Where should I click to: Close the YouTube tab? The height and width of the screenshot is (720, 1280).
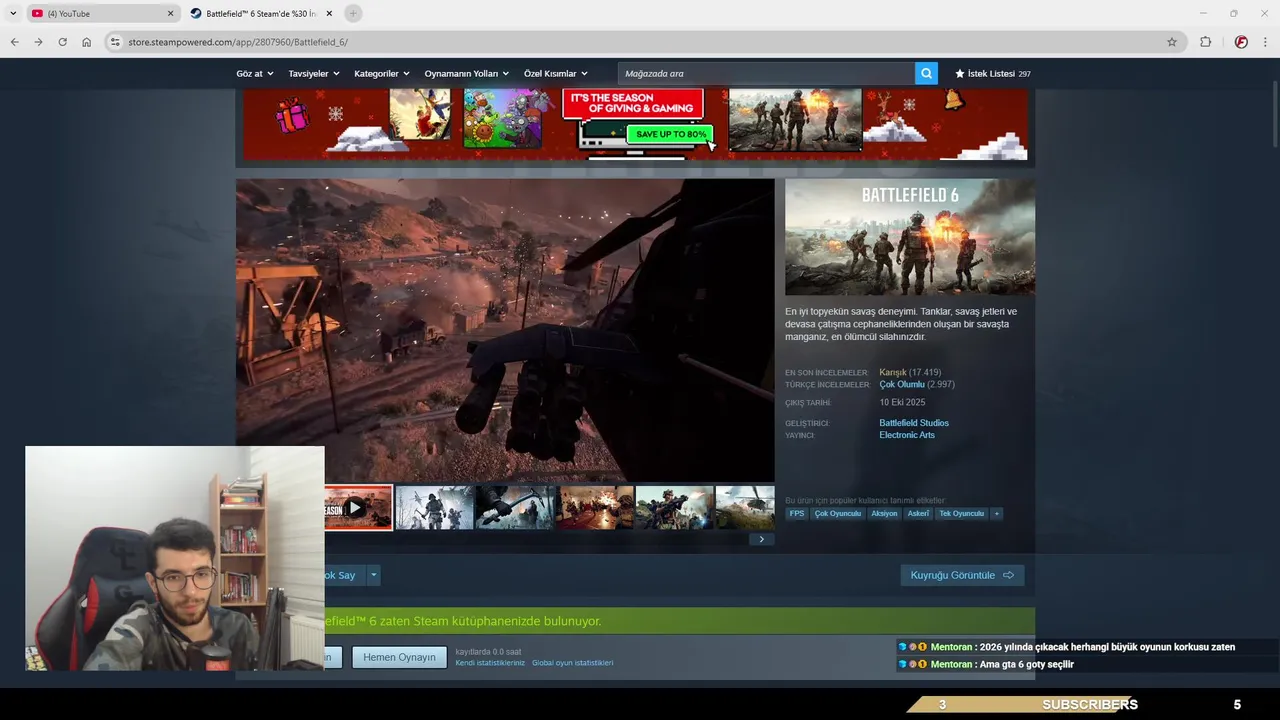pos(170,13)
